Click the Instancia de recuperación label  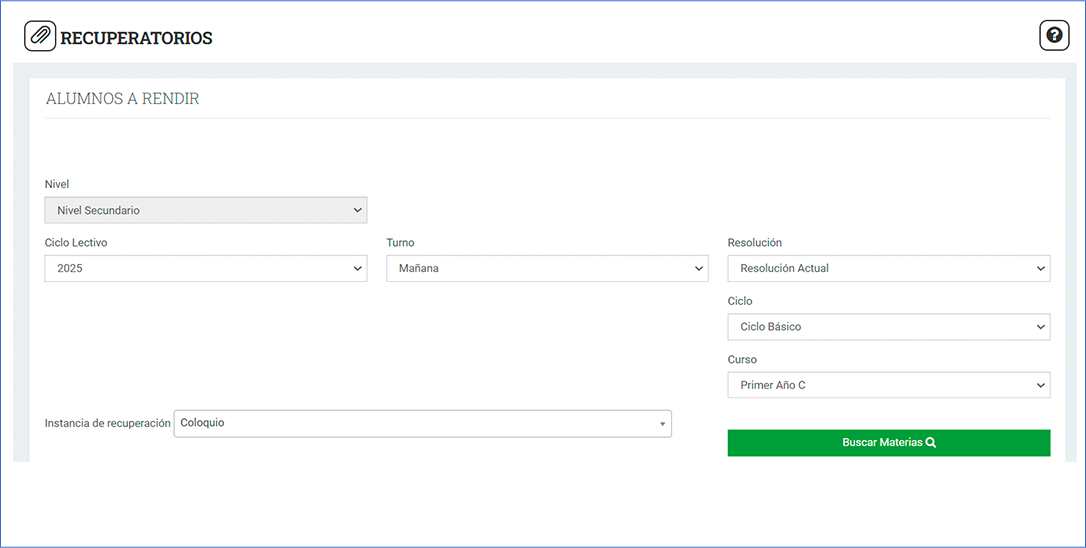(107, 423)
